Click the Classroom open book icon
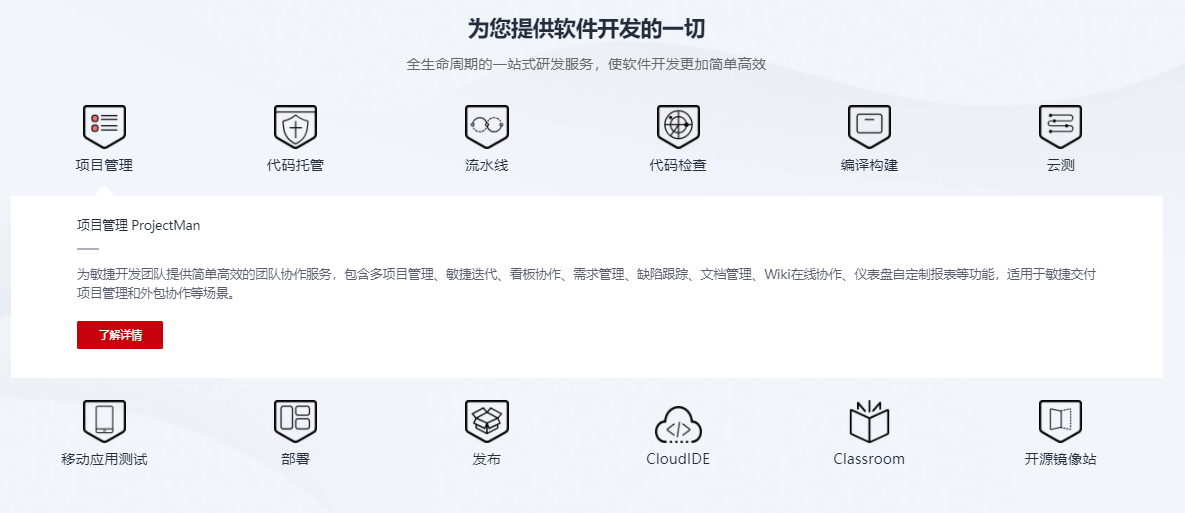This screenshot has width=1185, height=513. (869, 421)
